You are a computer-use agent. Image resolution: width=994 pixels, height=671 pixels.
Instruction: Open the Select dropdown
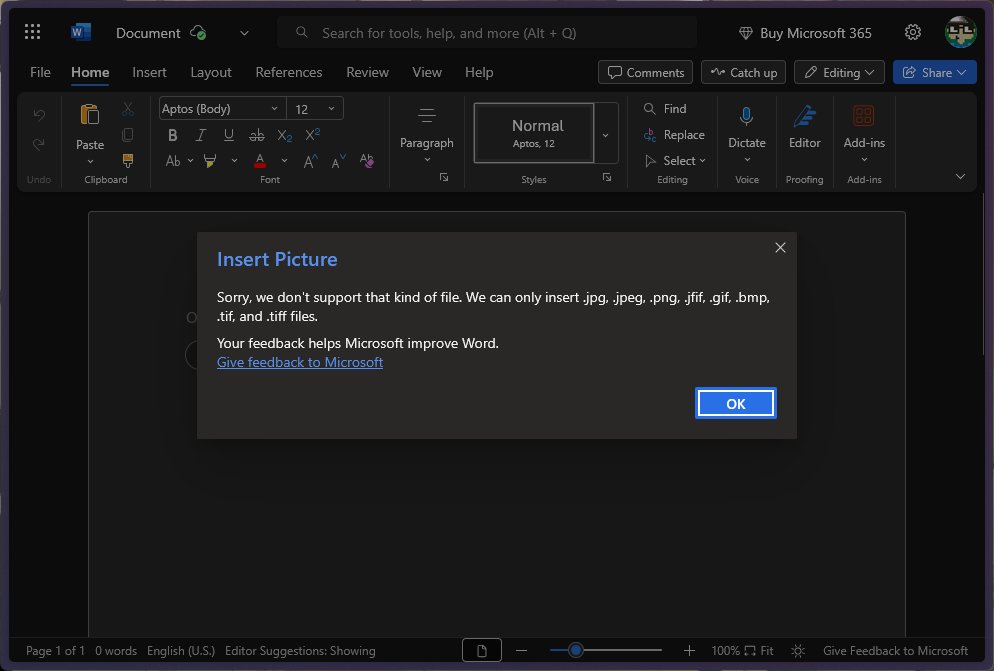pyautogui.click(x=675, y=160)
